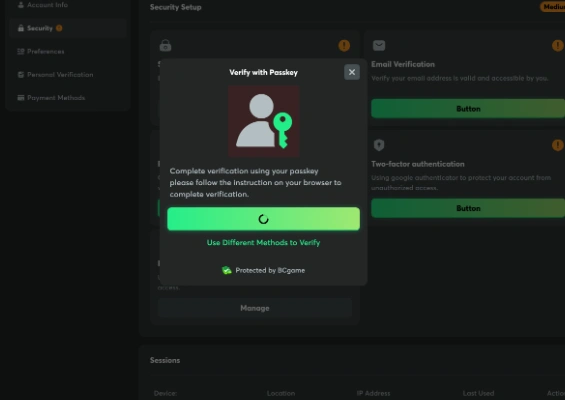
Task: Click orange warning icon beside padlock card
Action: click(344, 45)
